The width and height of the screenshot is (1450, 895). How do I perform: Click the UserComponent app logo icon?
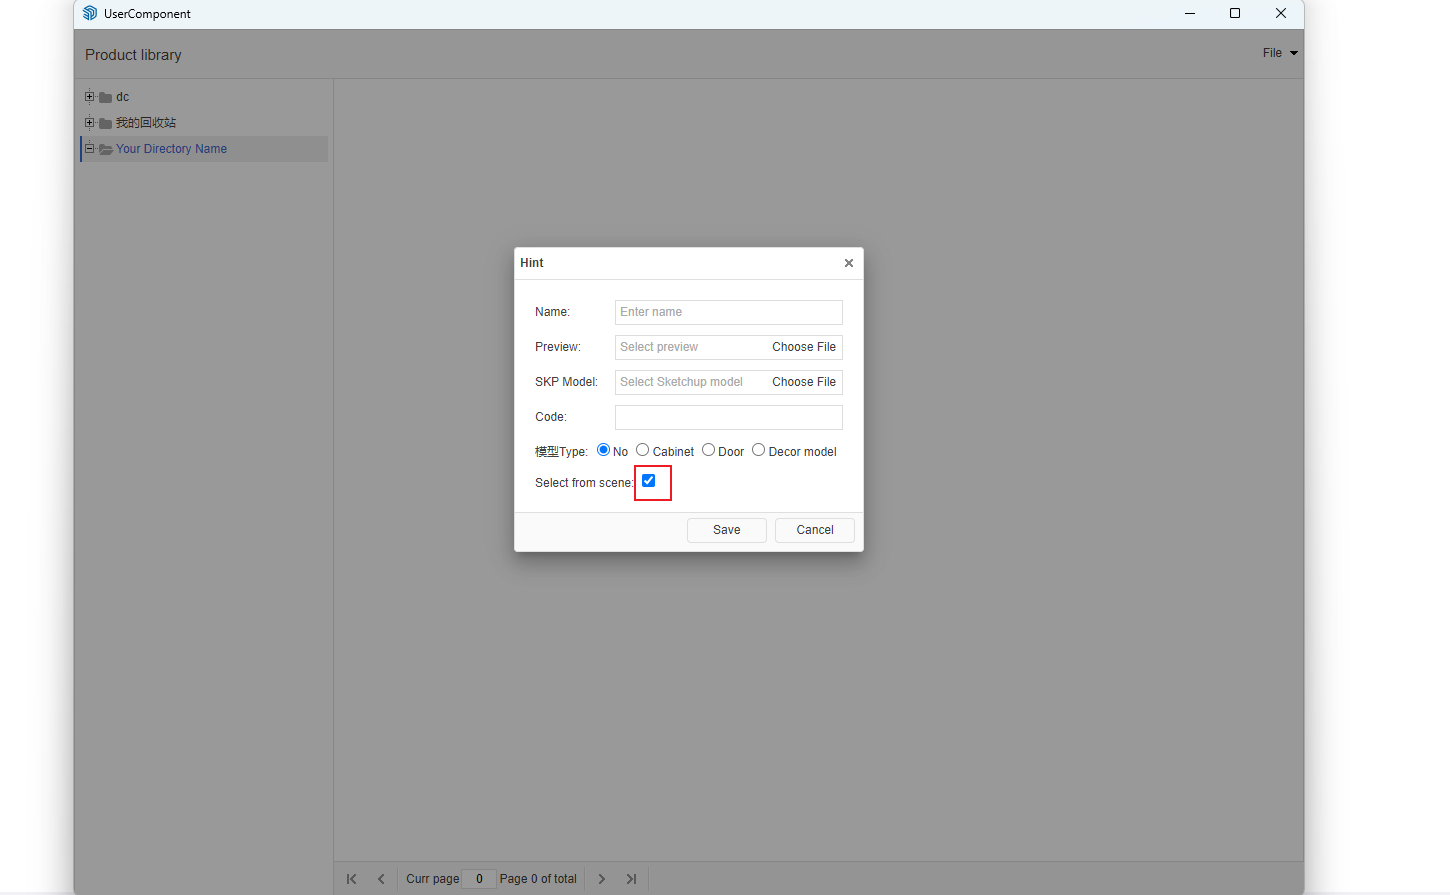pos(90,13)
